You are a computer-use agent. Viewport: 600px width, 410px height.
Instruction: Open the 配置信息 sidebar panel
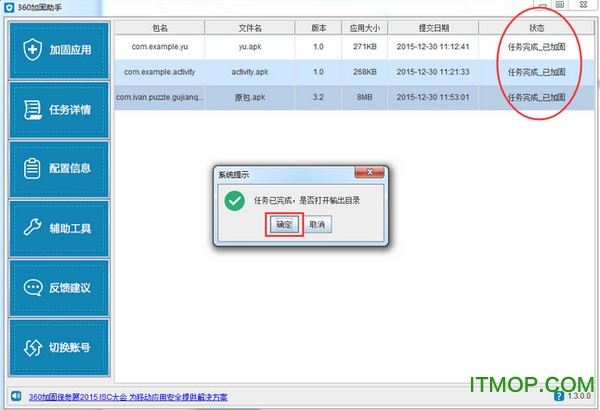(59, 168)
